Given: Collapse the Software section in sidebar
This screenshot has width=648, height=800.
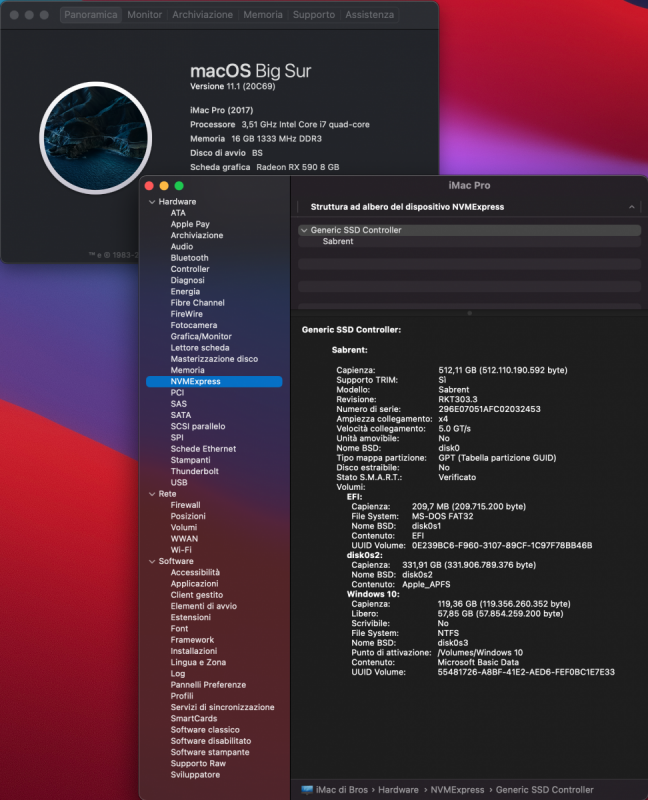Looking at the screenshot, I should click(x=152, y=561).
